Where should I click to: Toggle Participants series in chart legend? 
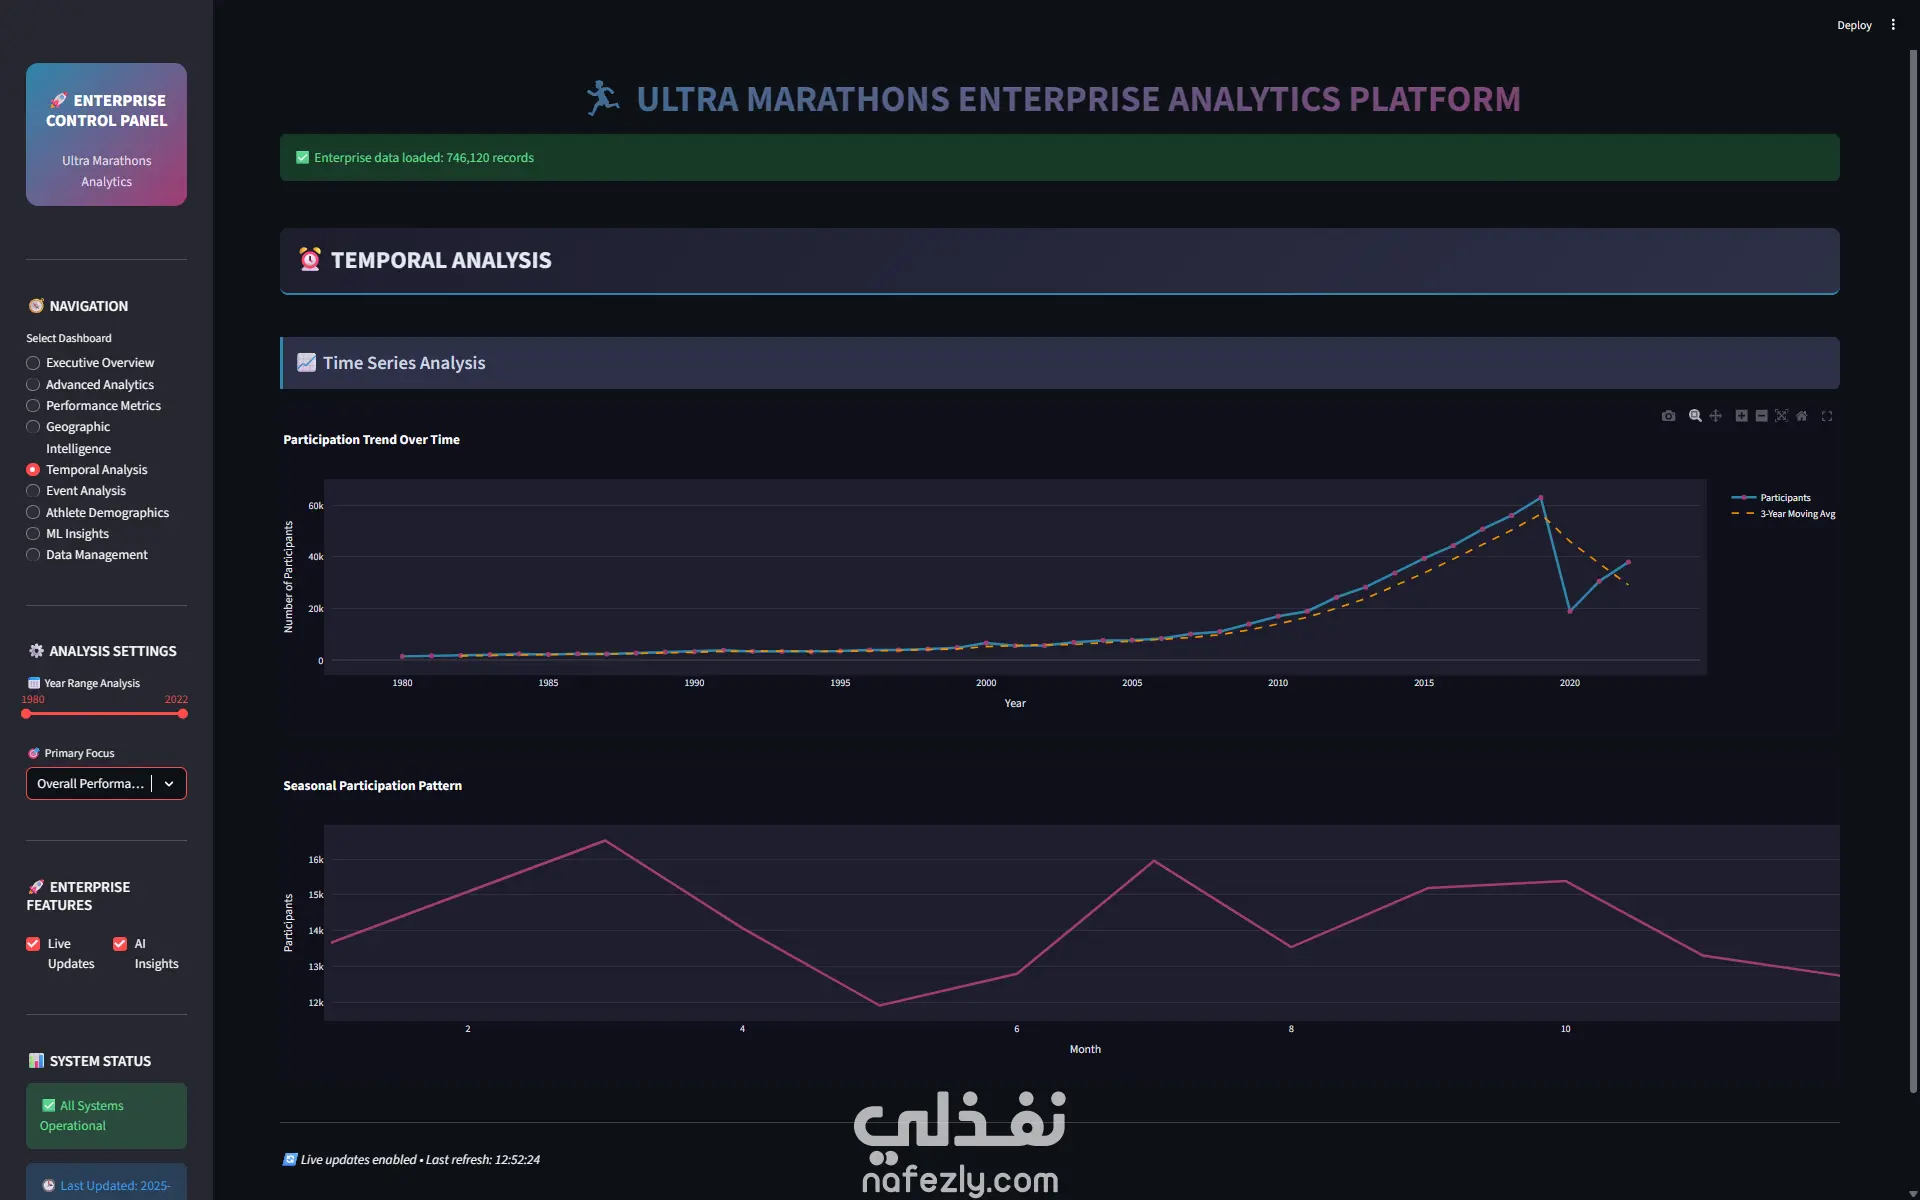pyautogui.click(x=1784, y=498)
